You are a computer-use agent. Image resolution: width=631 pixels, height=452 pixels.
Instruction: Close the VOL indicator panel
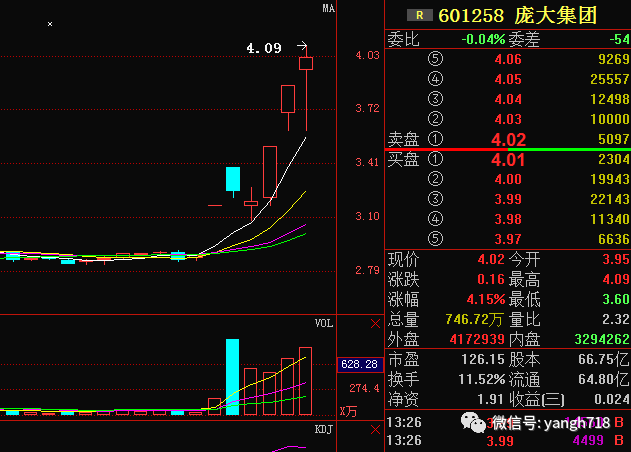tap(375, 323)
